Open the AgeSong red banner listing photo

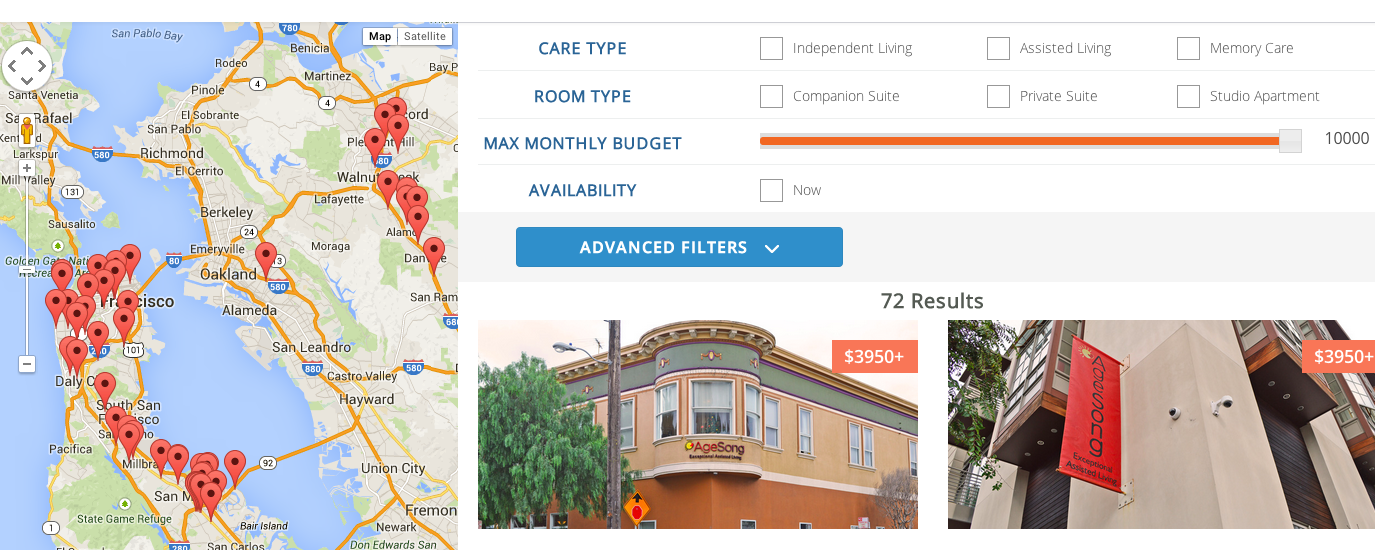(1160, 424)
